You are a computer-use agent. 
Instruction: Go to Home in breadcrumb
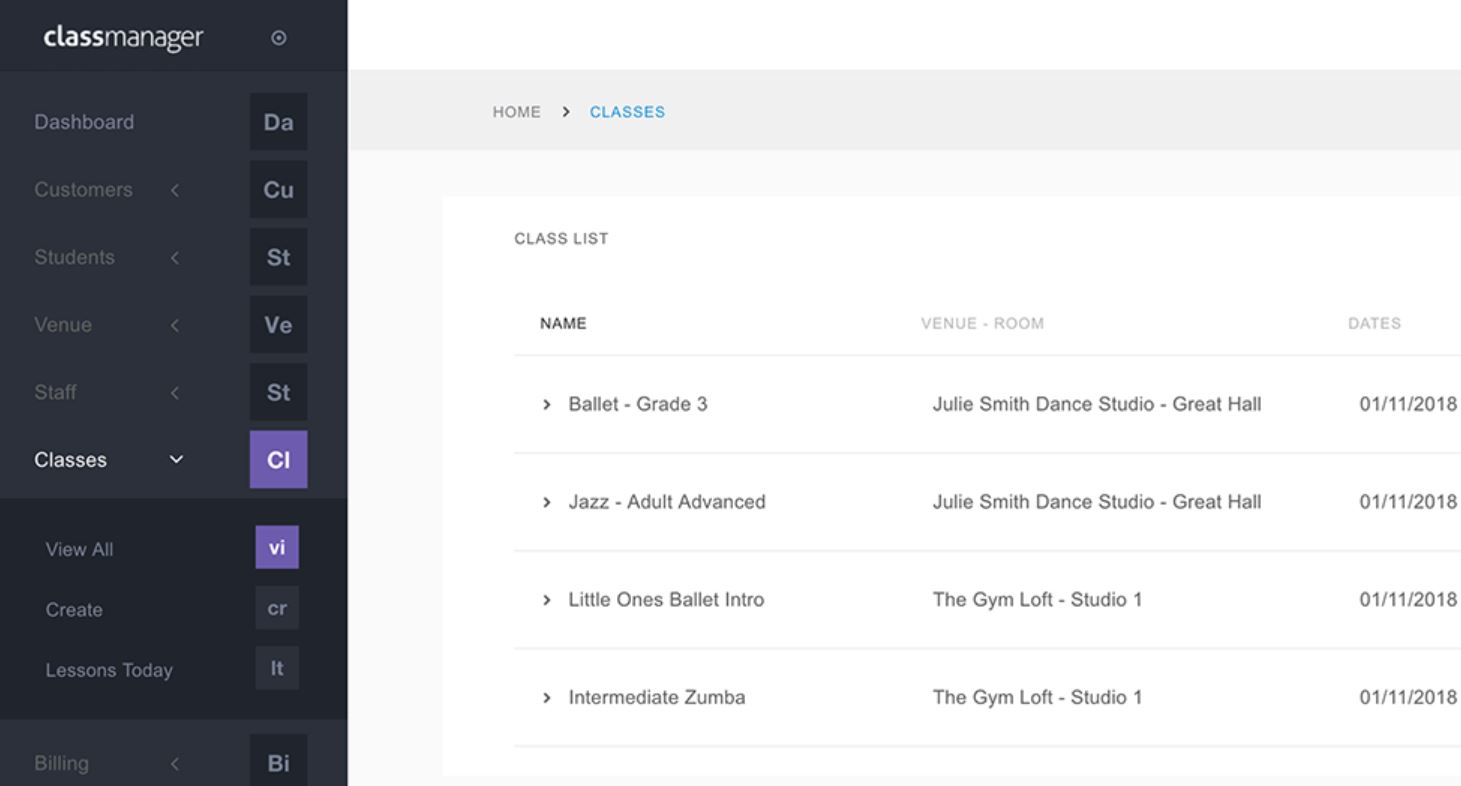[x=516, y=112]
